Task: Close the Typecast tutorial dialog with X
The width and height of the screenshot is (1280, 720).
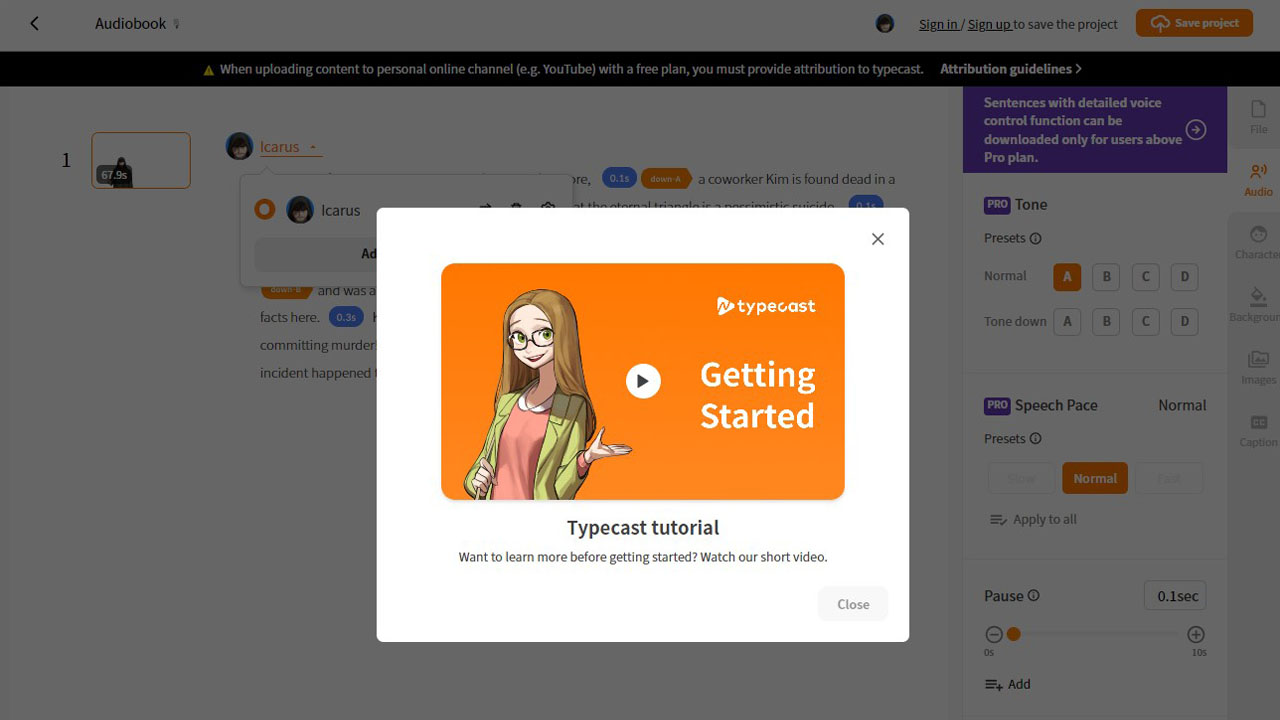Action: pyautogui.click(x=878, y=239)
